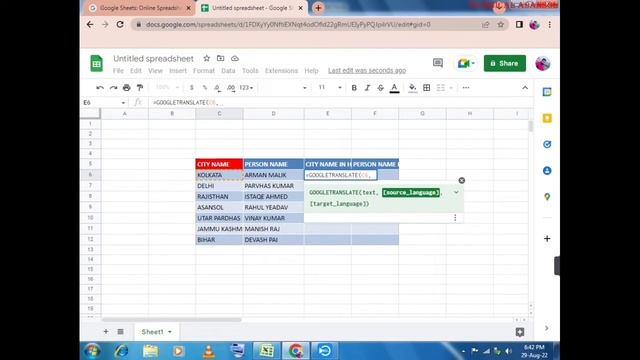Image resolution: width=640 pixels, height=360 pixels.
Task: Open the File menu
Action: (x=118, y=71)
